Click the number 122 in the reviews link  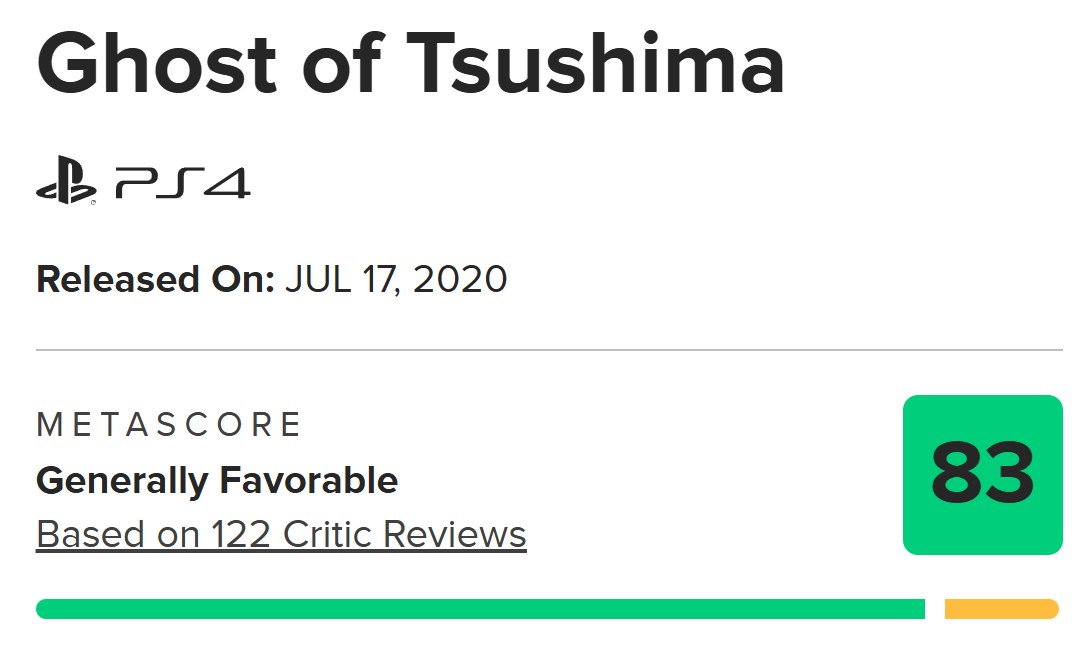pos(241,535)
